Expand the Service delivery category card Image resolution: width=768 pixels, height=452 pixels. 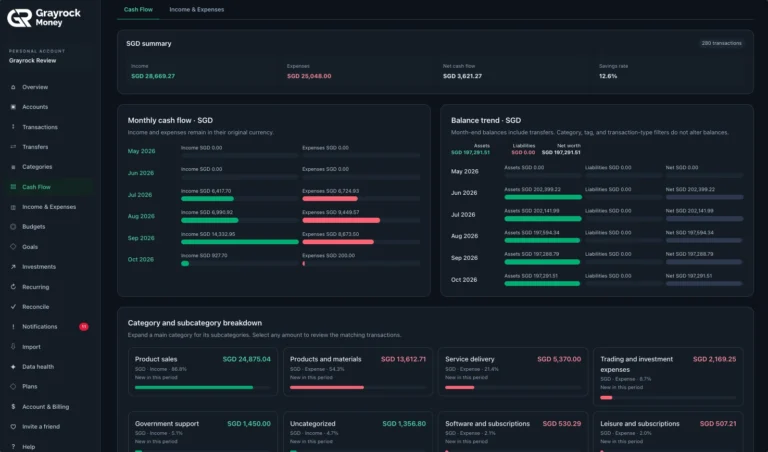[513, 372]
